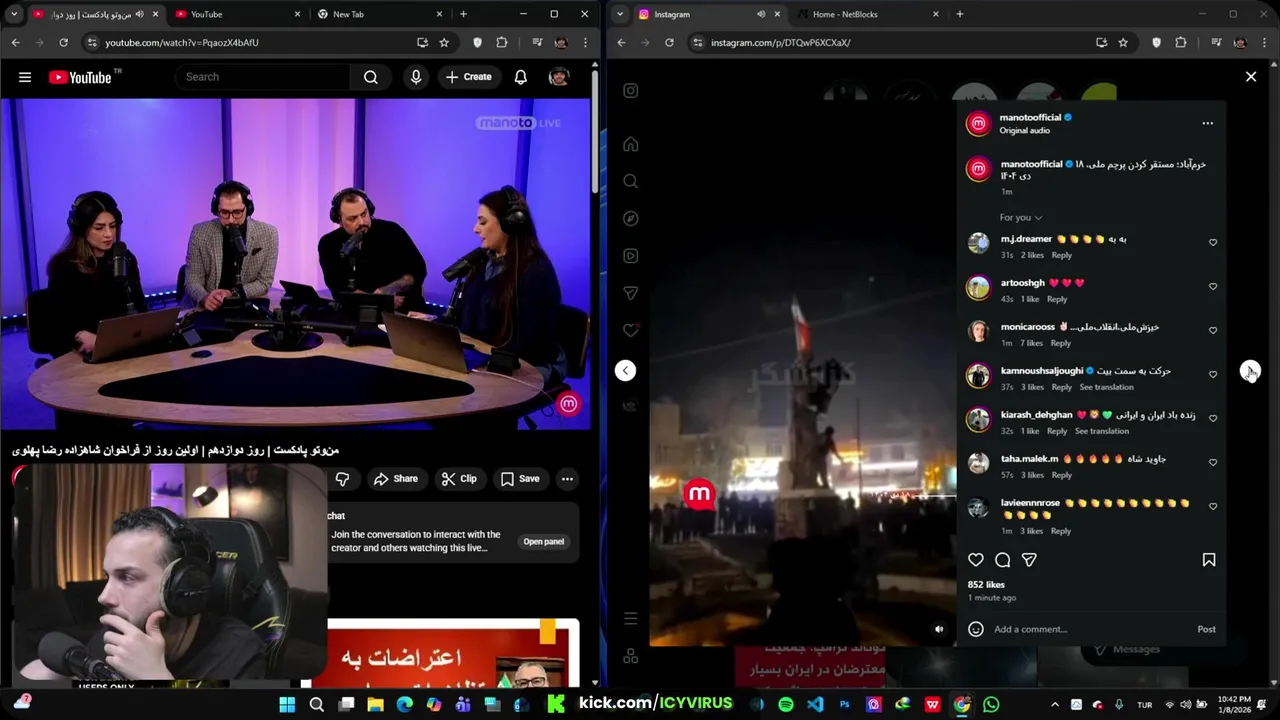Click inside the YouTube search field
This screenshot has height=720, width=1280.
(x=263, y=77)
